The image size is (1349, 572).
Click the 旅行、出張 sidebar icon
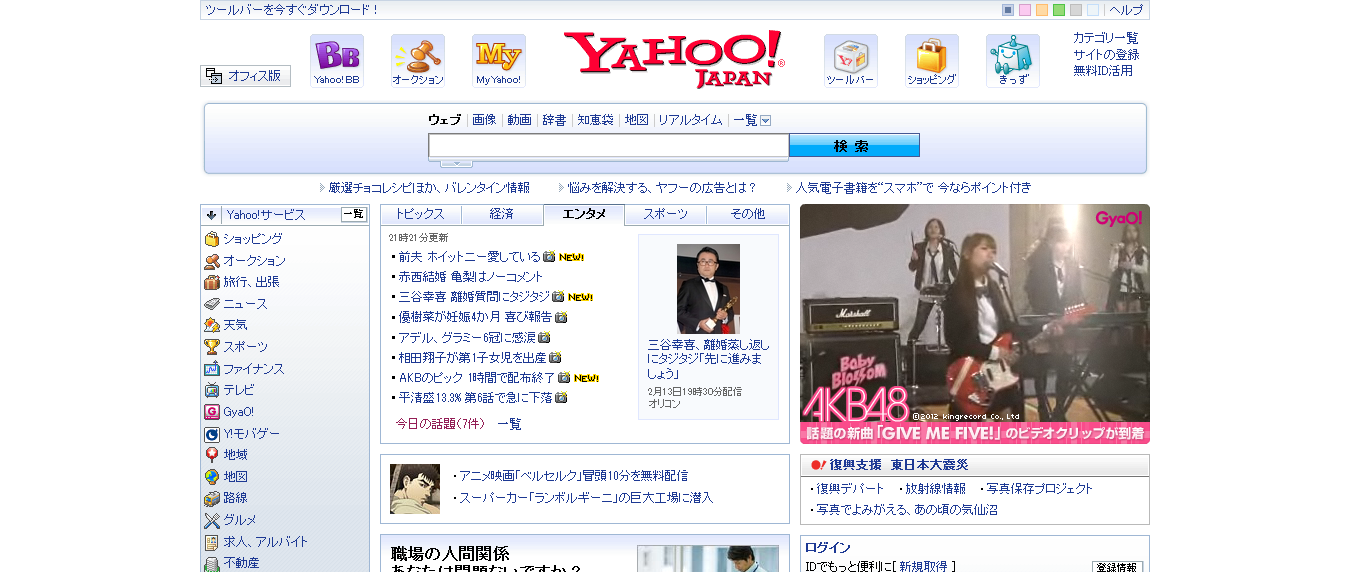(212, 282)
